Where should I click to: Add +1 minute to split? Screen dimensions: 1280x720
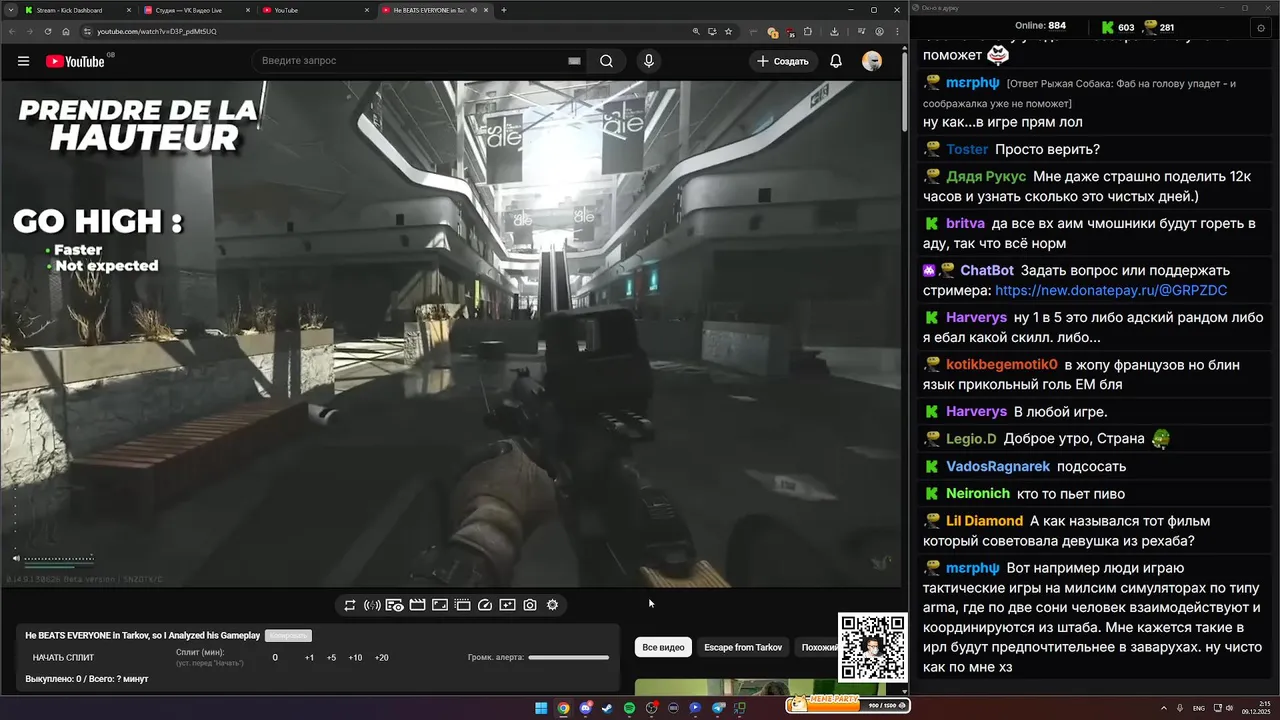[x=309, y=658]
